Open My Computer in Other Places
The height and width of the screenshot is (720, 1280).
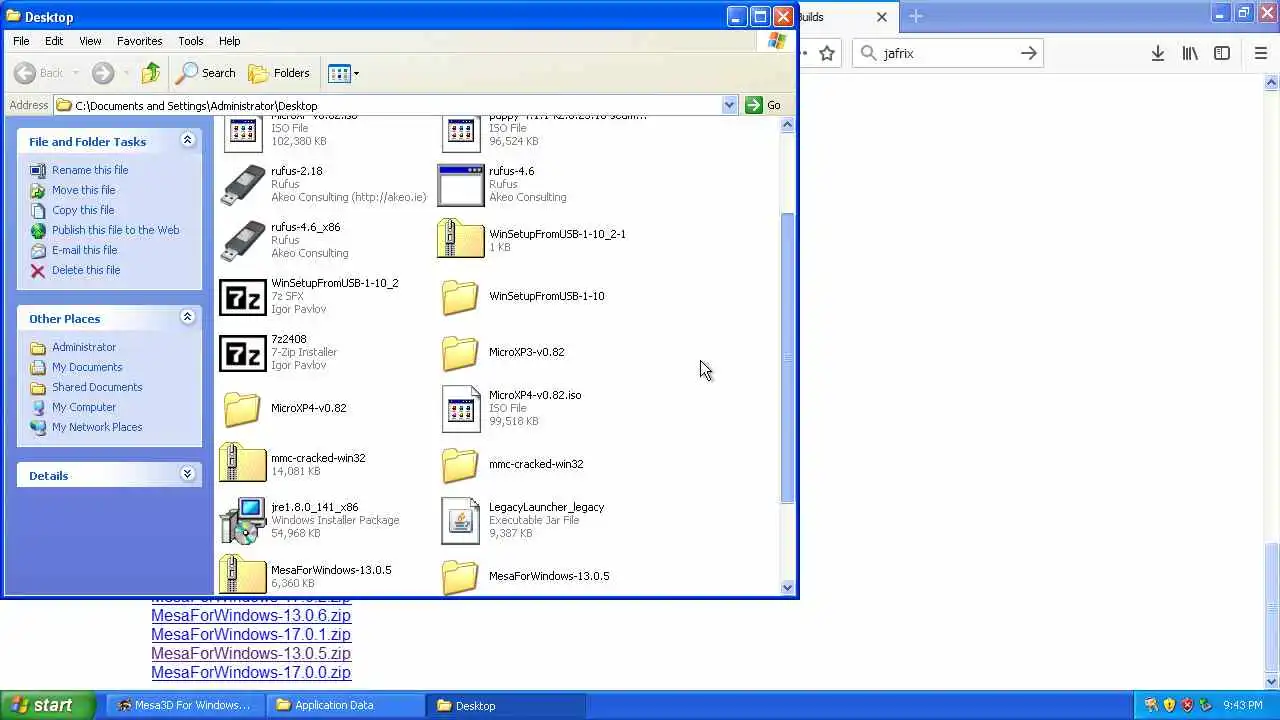[84, 407]
